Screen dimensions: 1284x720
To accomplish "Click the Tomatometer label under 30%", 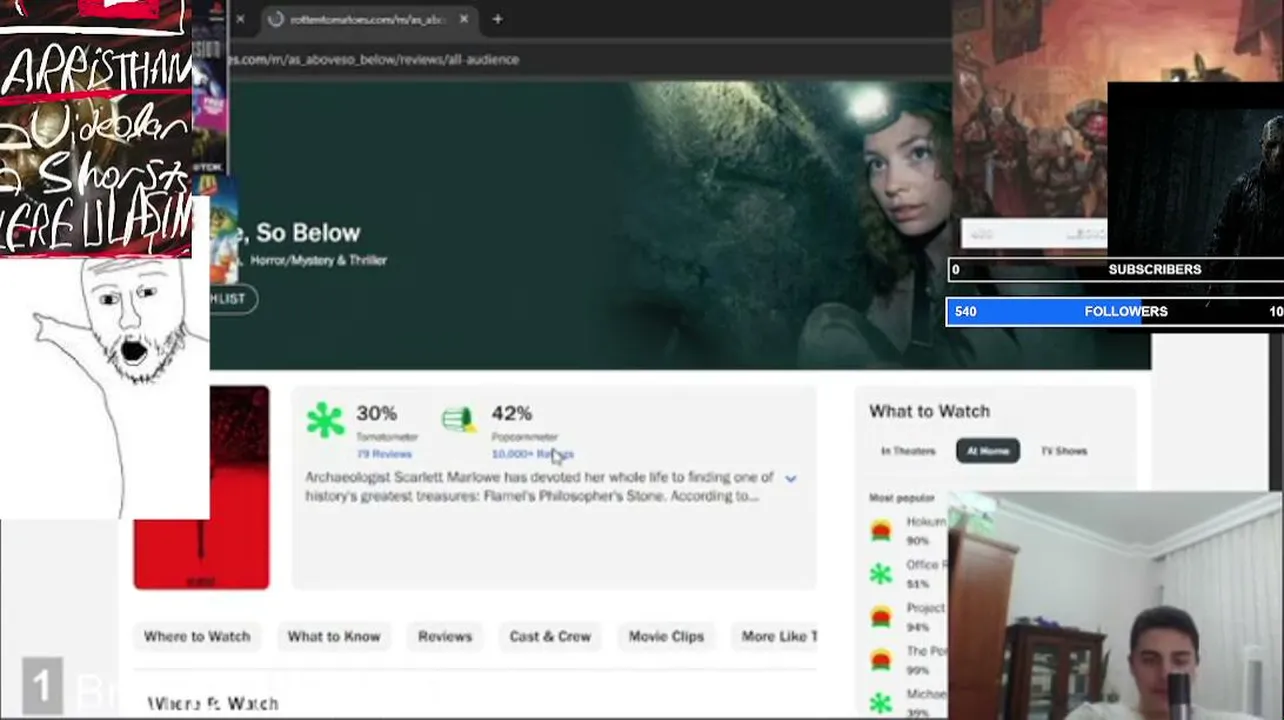I will point(387,437).
